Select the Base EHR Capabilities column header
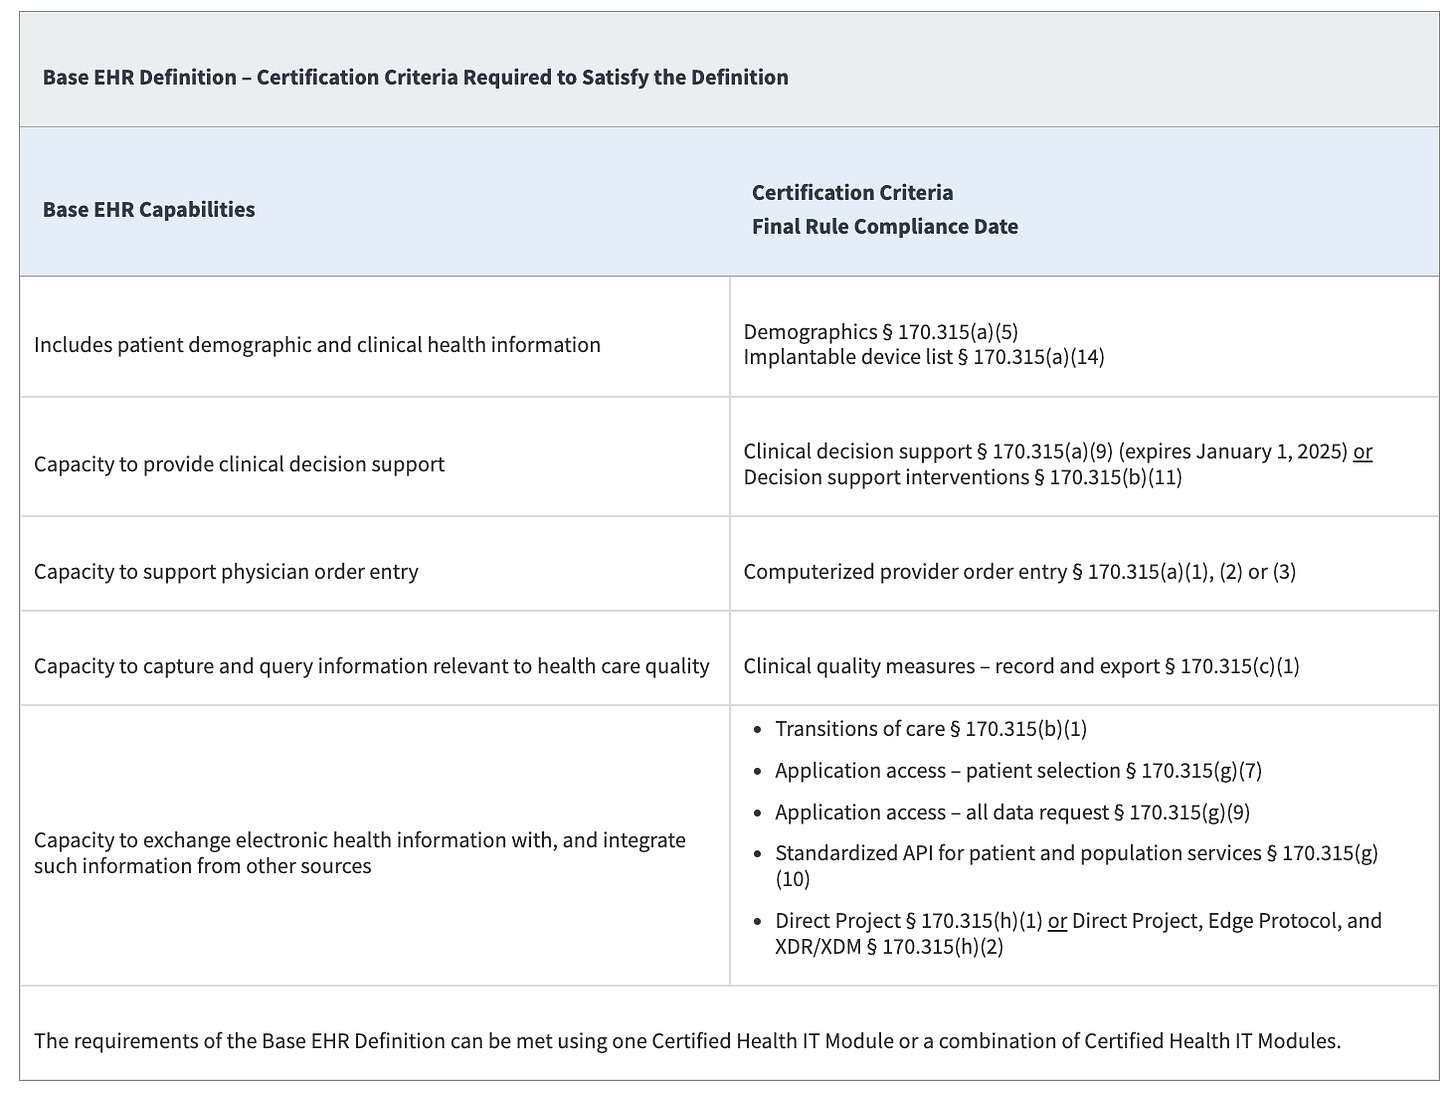The height and width of the screenshot is (1098, 1456). (148, 210)
